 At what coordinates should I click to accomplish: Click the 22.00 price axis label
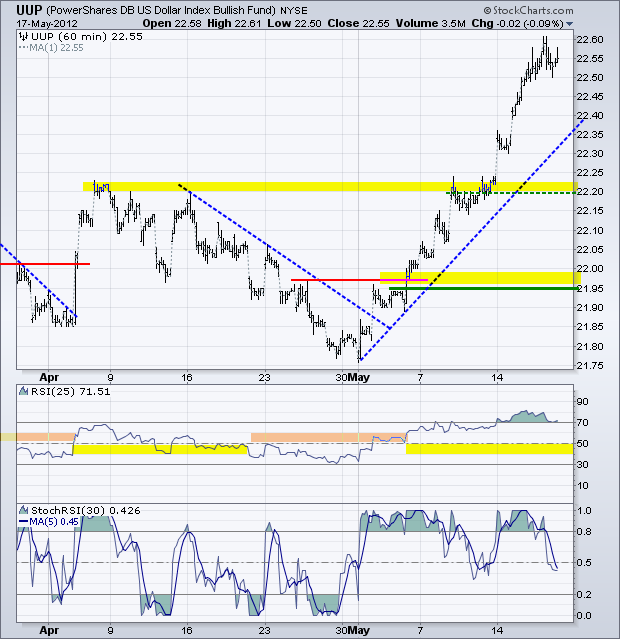point(589,269)
